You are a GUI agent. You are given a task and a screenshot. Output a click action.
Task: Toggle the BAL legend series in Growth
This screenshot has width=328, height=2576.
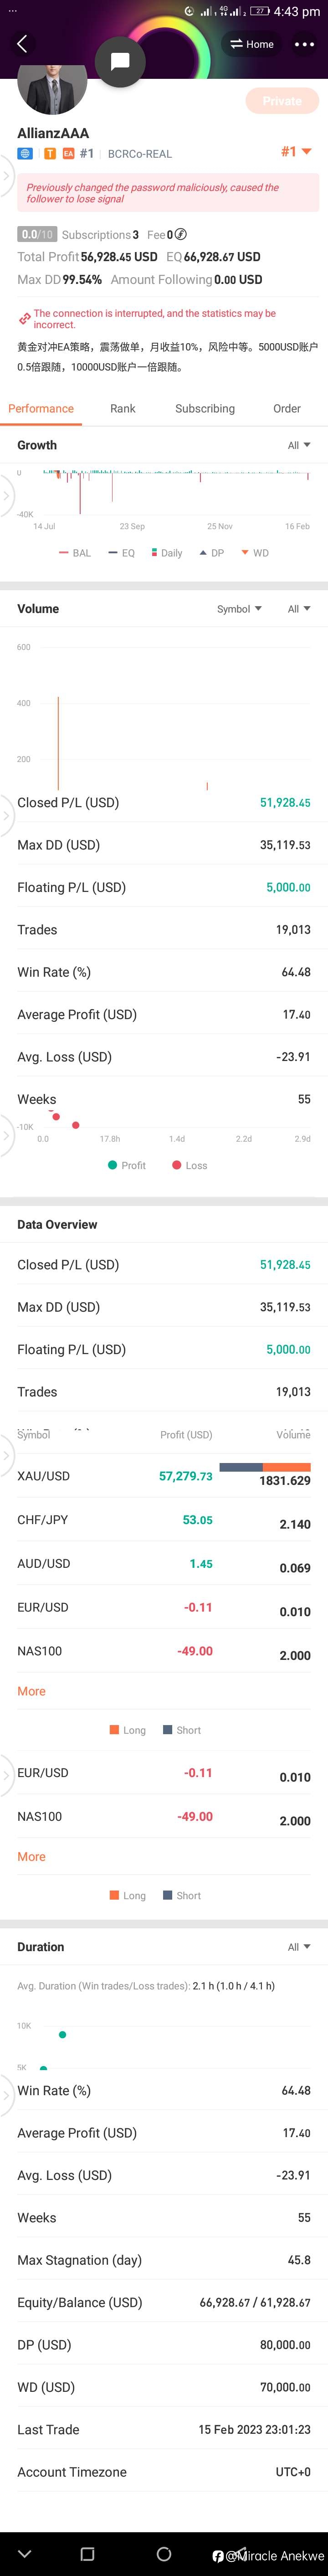click(x=75, y=553)
